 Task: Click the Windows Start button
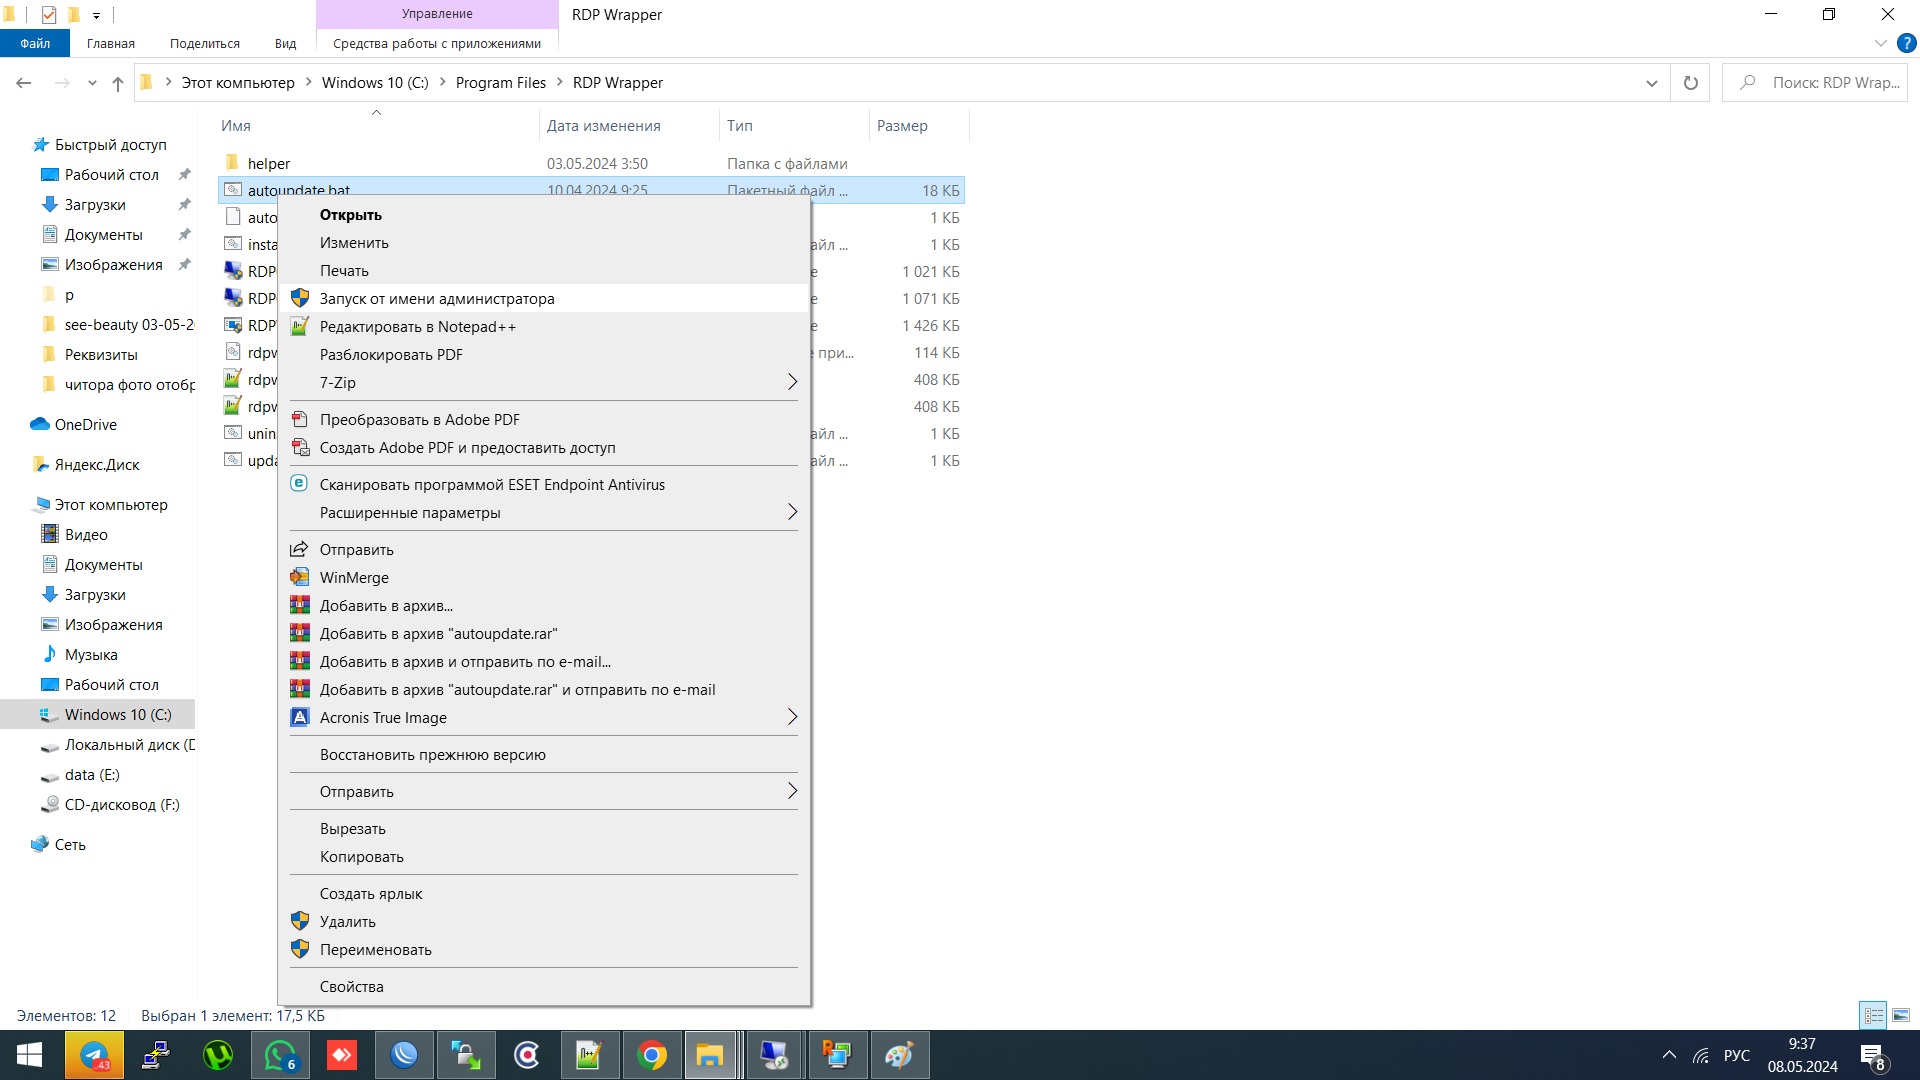[30, 1055]
